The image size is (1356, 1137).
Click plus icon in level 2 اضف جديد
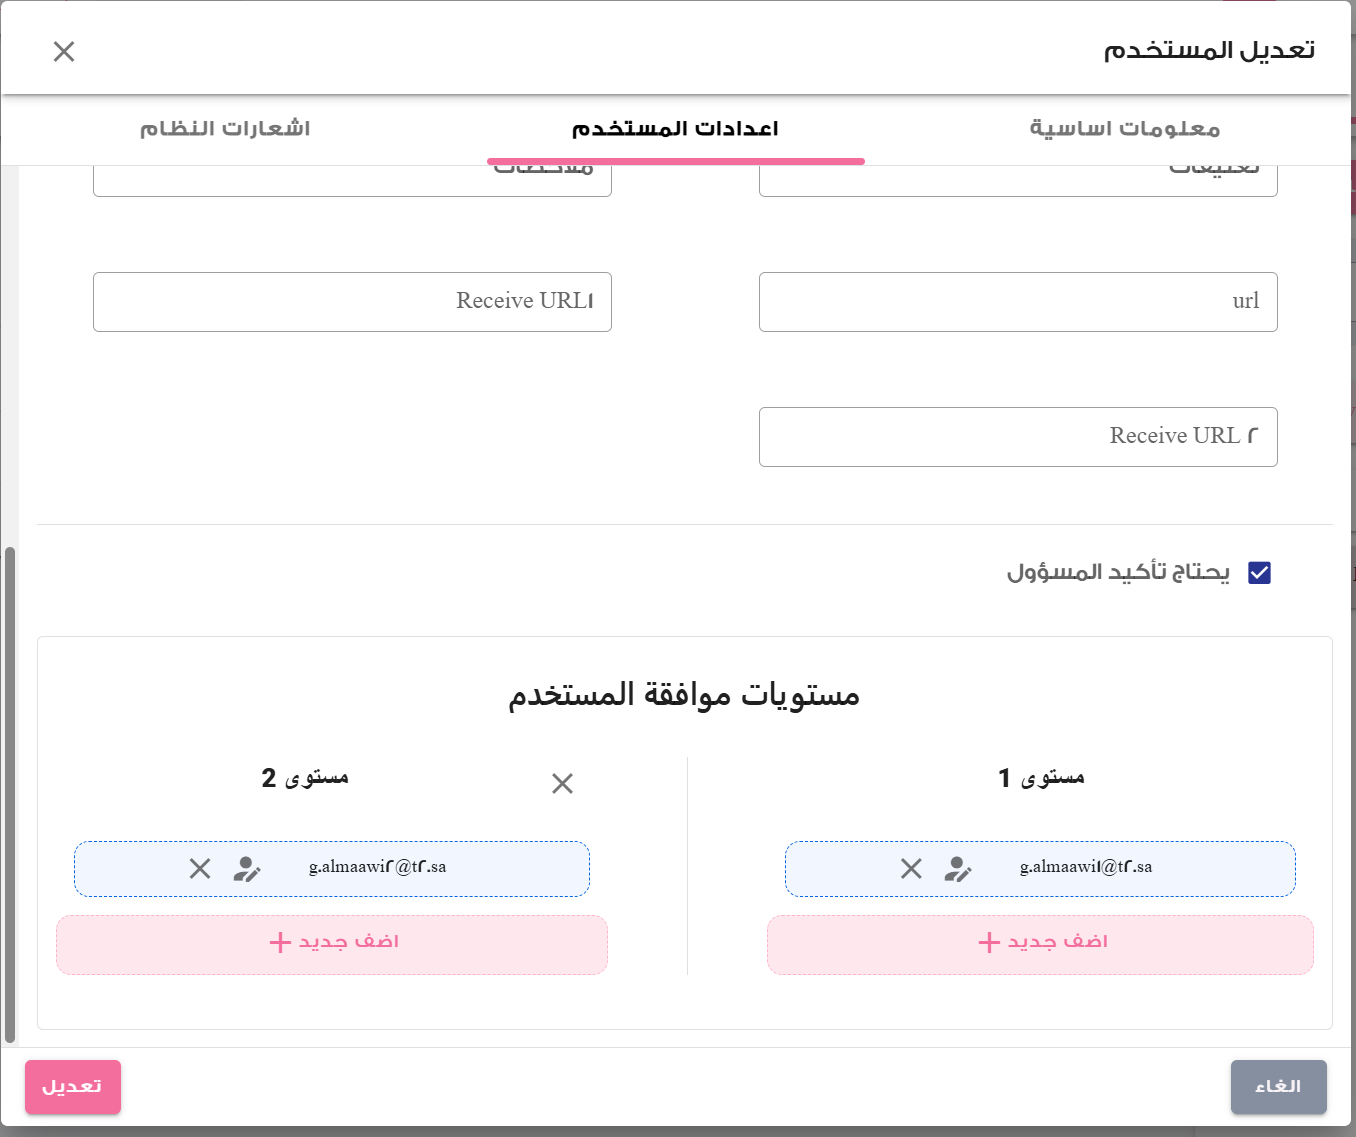[x=280, y=942]
